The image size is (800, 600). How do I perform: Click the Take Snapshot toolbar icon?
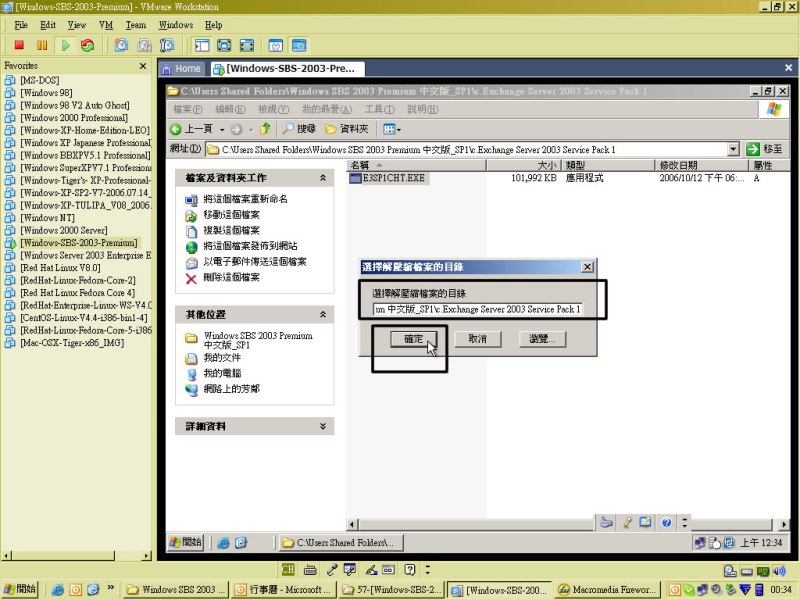coord(121,45)
